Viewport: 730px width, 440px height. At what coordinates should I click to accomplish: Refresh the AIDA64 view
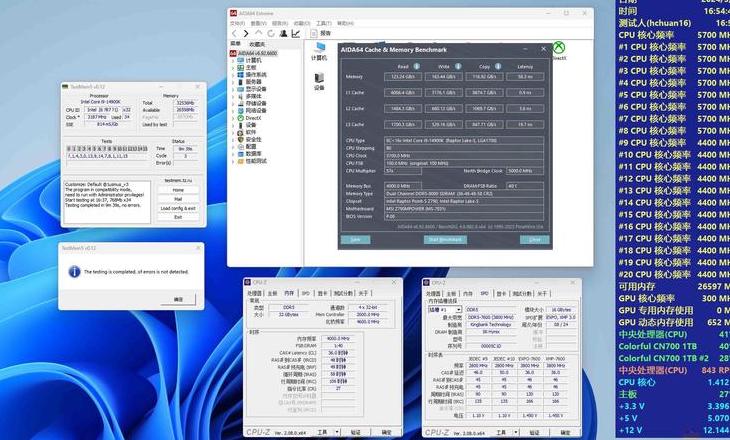[270, 34]
